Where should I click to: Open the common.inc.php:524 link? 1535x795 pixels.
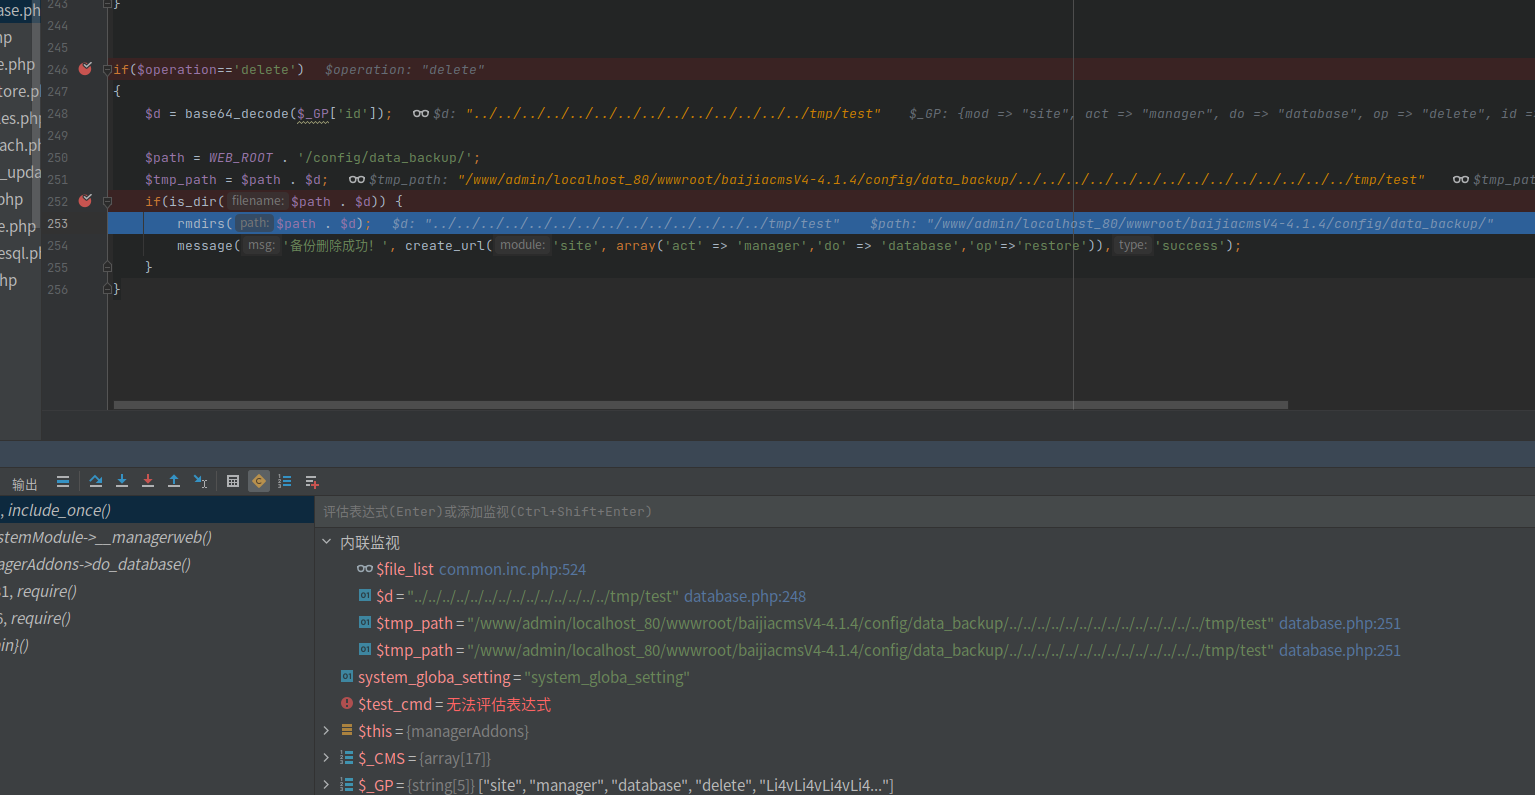pyautogui.click(x=512, y=569)
